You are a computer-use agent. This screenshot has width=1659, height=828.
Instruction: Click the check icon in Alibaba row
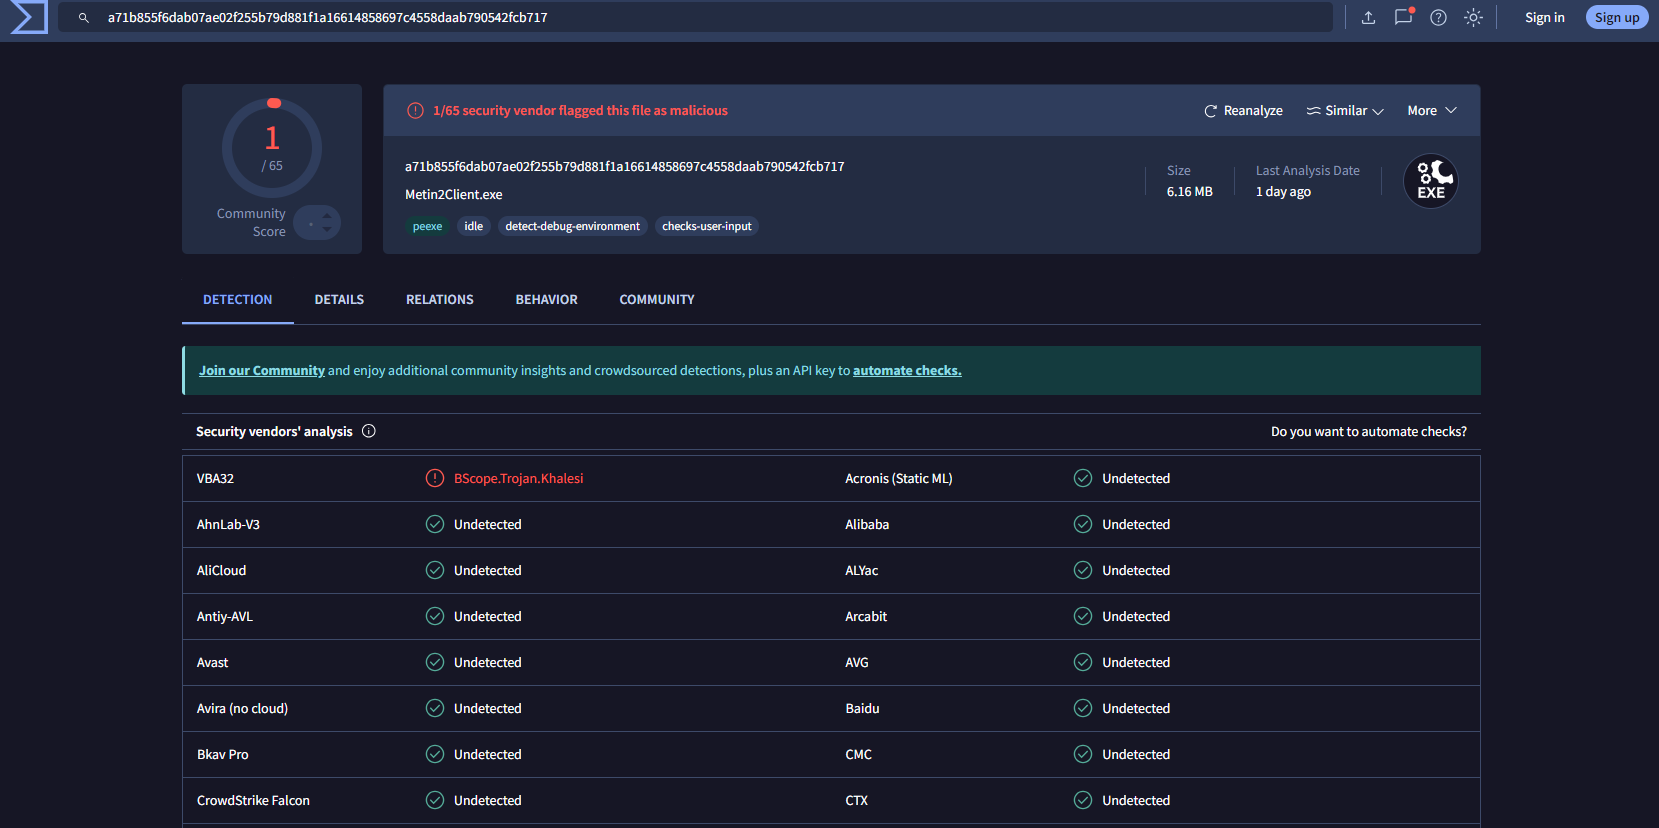point(1083,524)
